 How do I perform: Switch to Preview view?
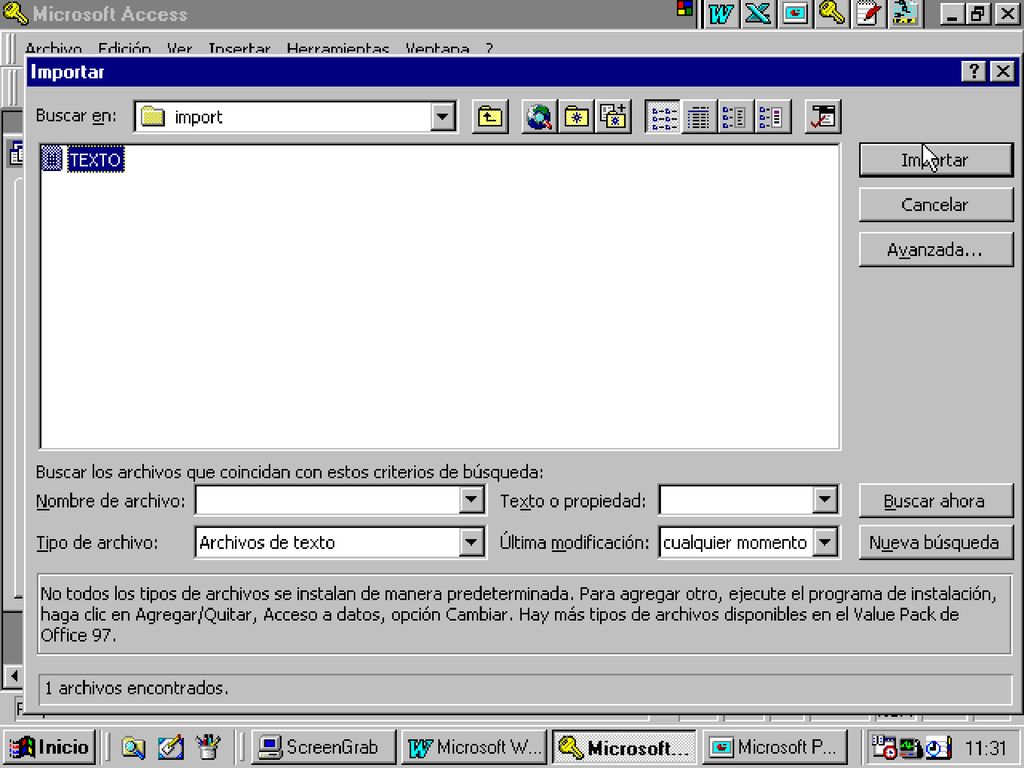coord(773,117)
